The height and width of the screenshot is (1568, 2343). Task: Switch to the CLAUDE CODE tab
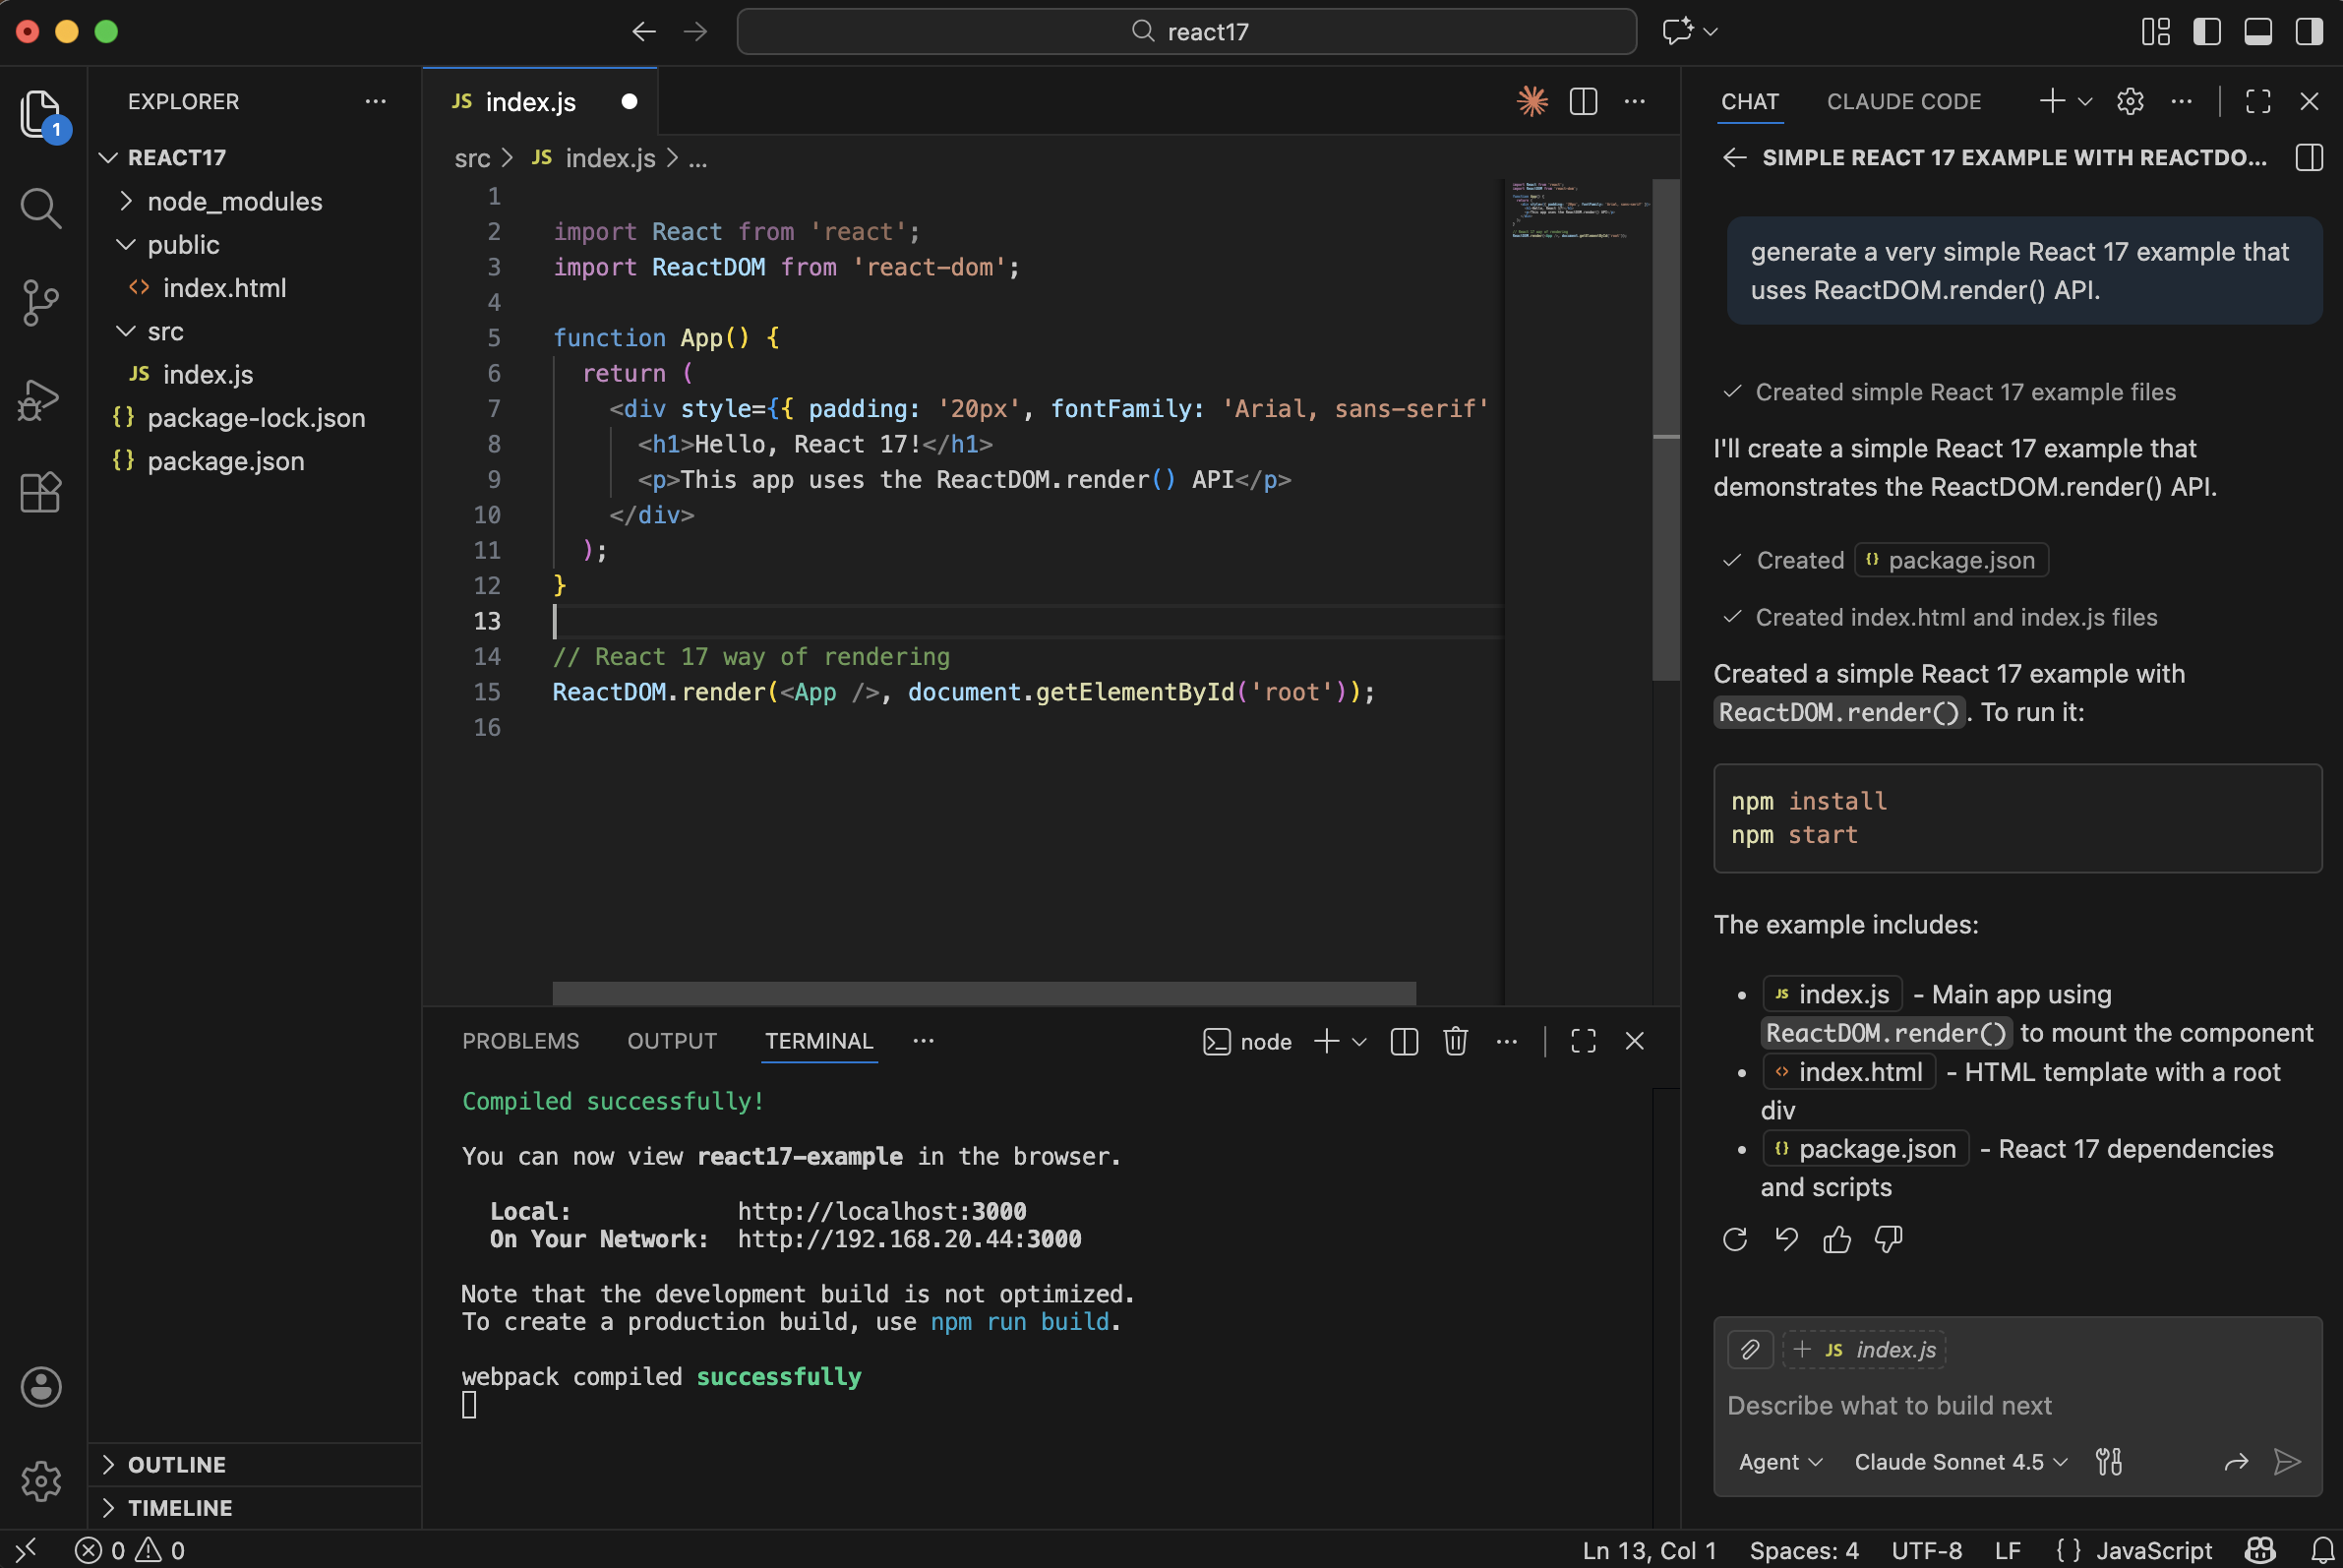(1903, 101)
